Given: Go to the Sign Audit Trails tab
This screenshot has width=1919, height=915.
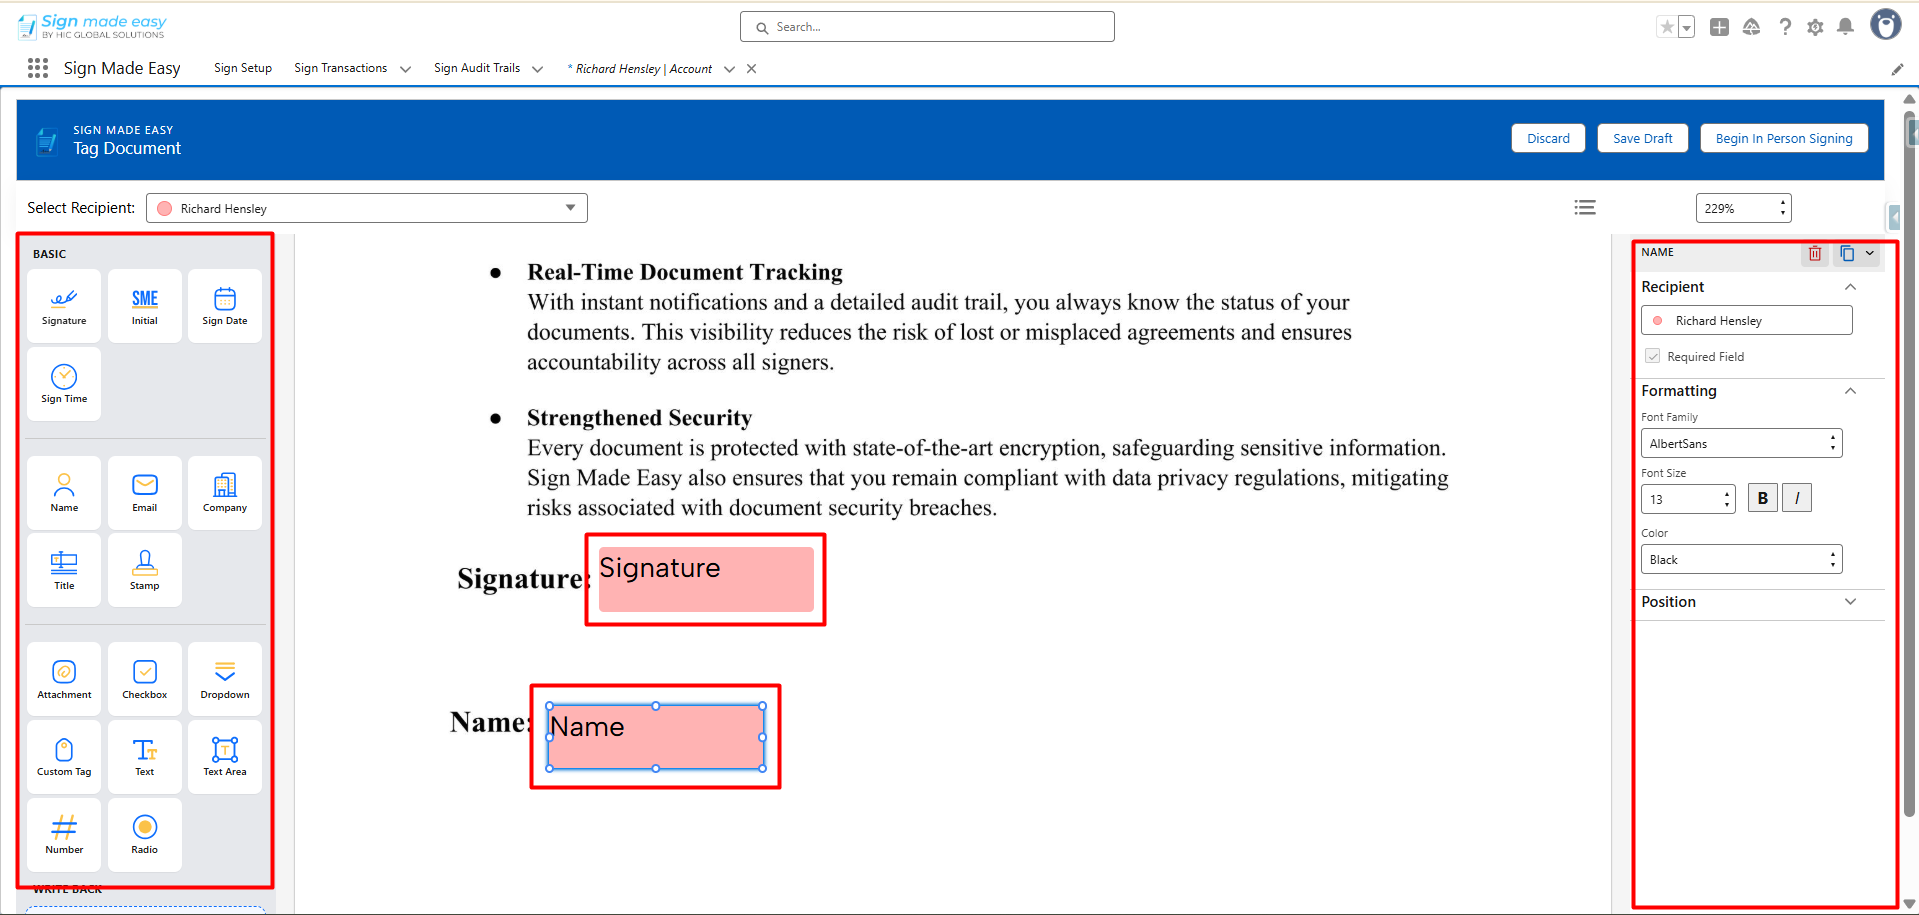Looking at the screenshot, I should tap(477, 68).
